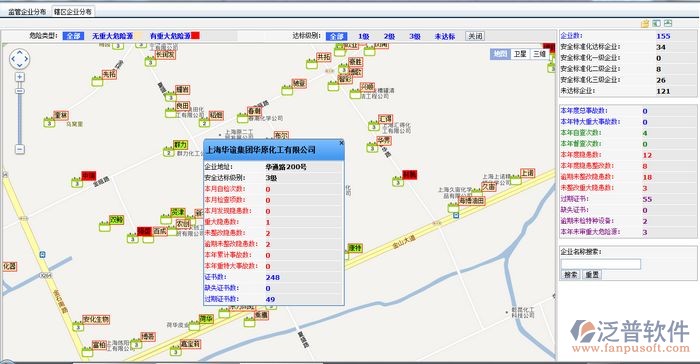Zoom in with the plus button
Image resolution: width=700 pixels, height=364 pixels.
(x=20, y=77)
